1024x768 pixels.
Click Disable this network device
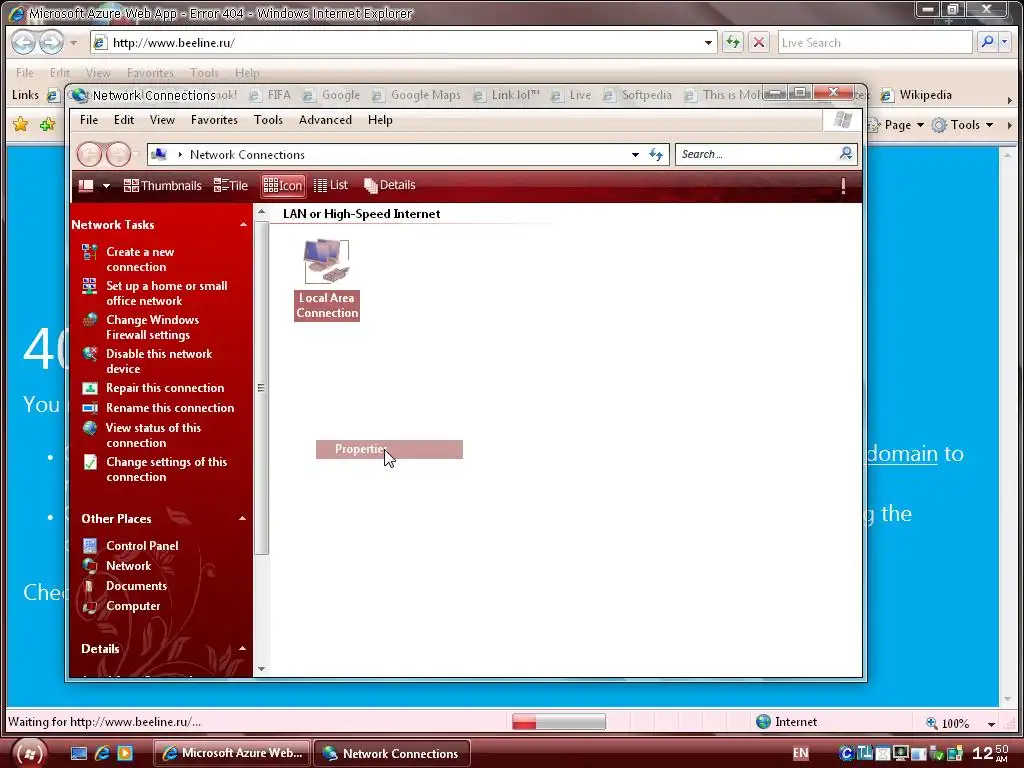tap(159, 361)
